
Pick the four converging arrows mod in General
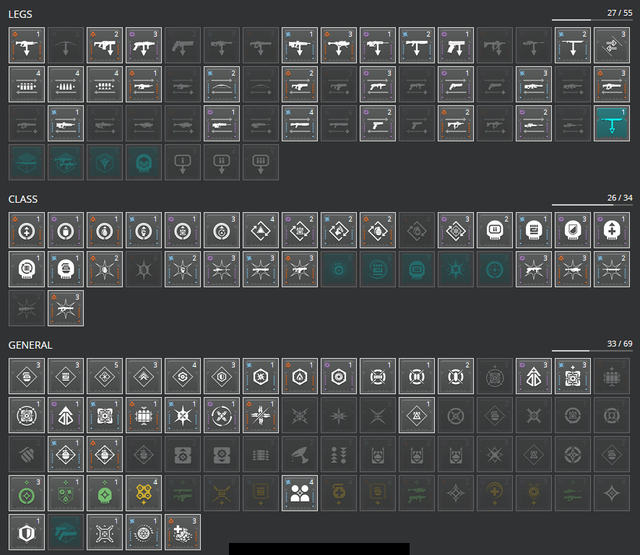261,415
